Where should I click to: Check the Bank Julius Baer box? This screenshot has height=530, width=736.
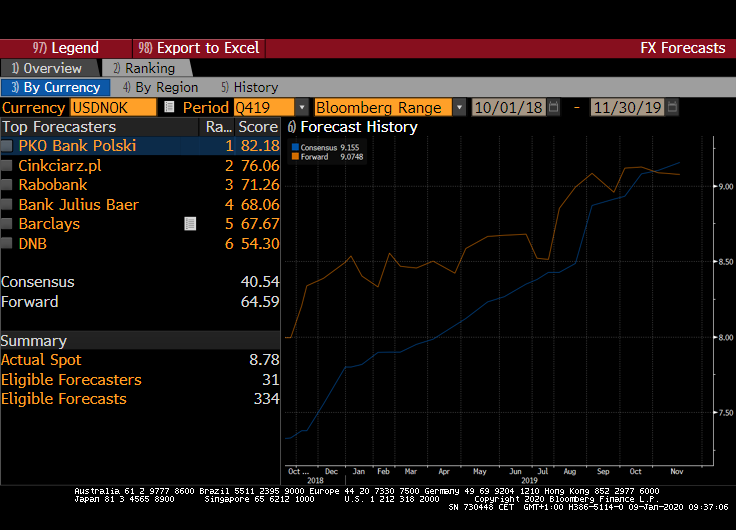8,204
